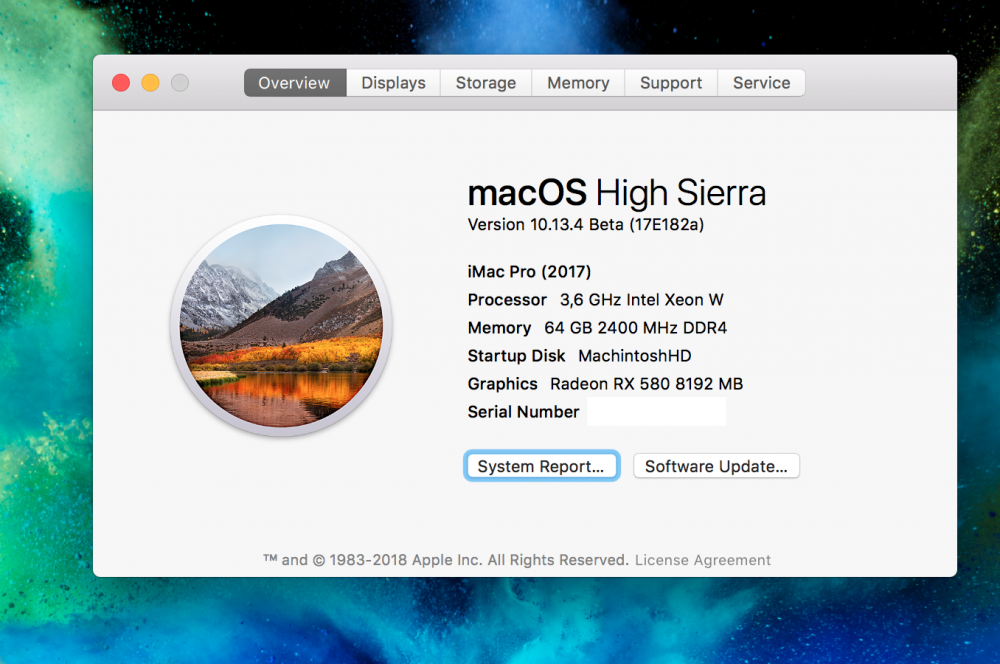Screen dimensions: 1000x664
Task: Click the macOS High Sierra landscape icon
Action: click(281, 326)
